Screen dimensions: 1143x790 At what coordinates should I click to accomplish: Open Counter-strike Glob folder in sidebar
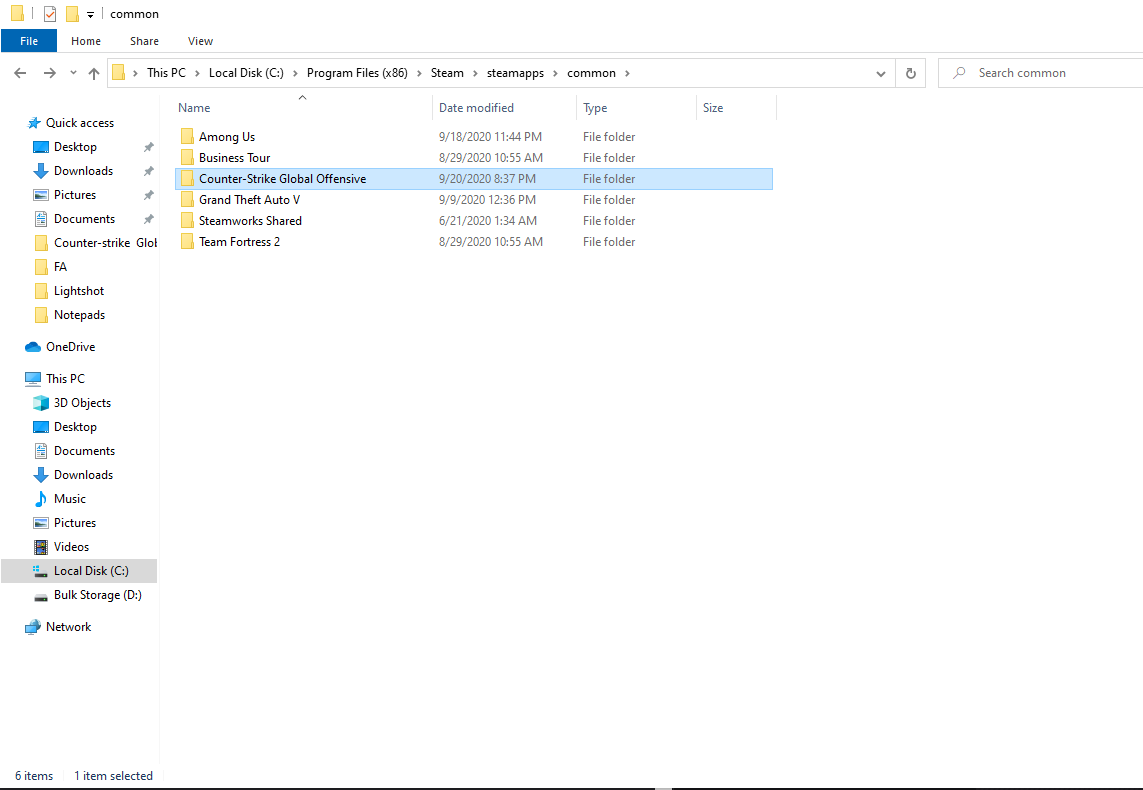(105, 243)
